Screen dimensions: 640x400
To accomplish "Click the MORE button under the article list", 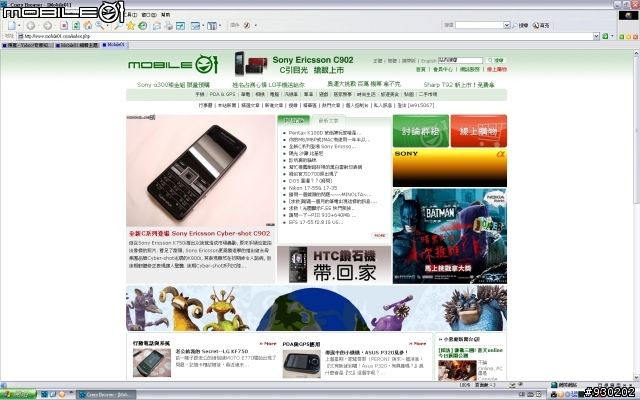I will click(x=380, y=236).
